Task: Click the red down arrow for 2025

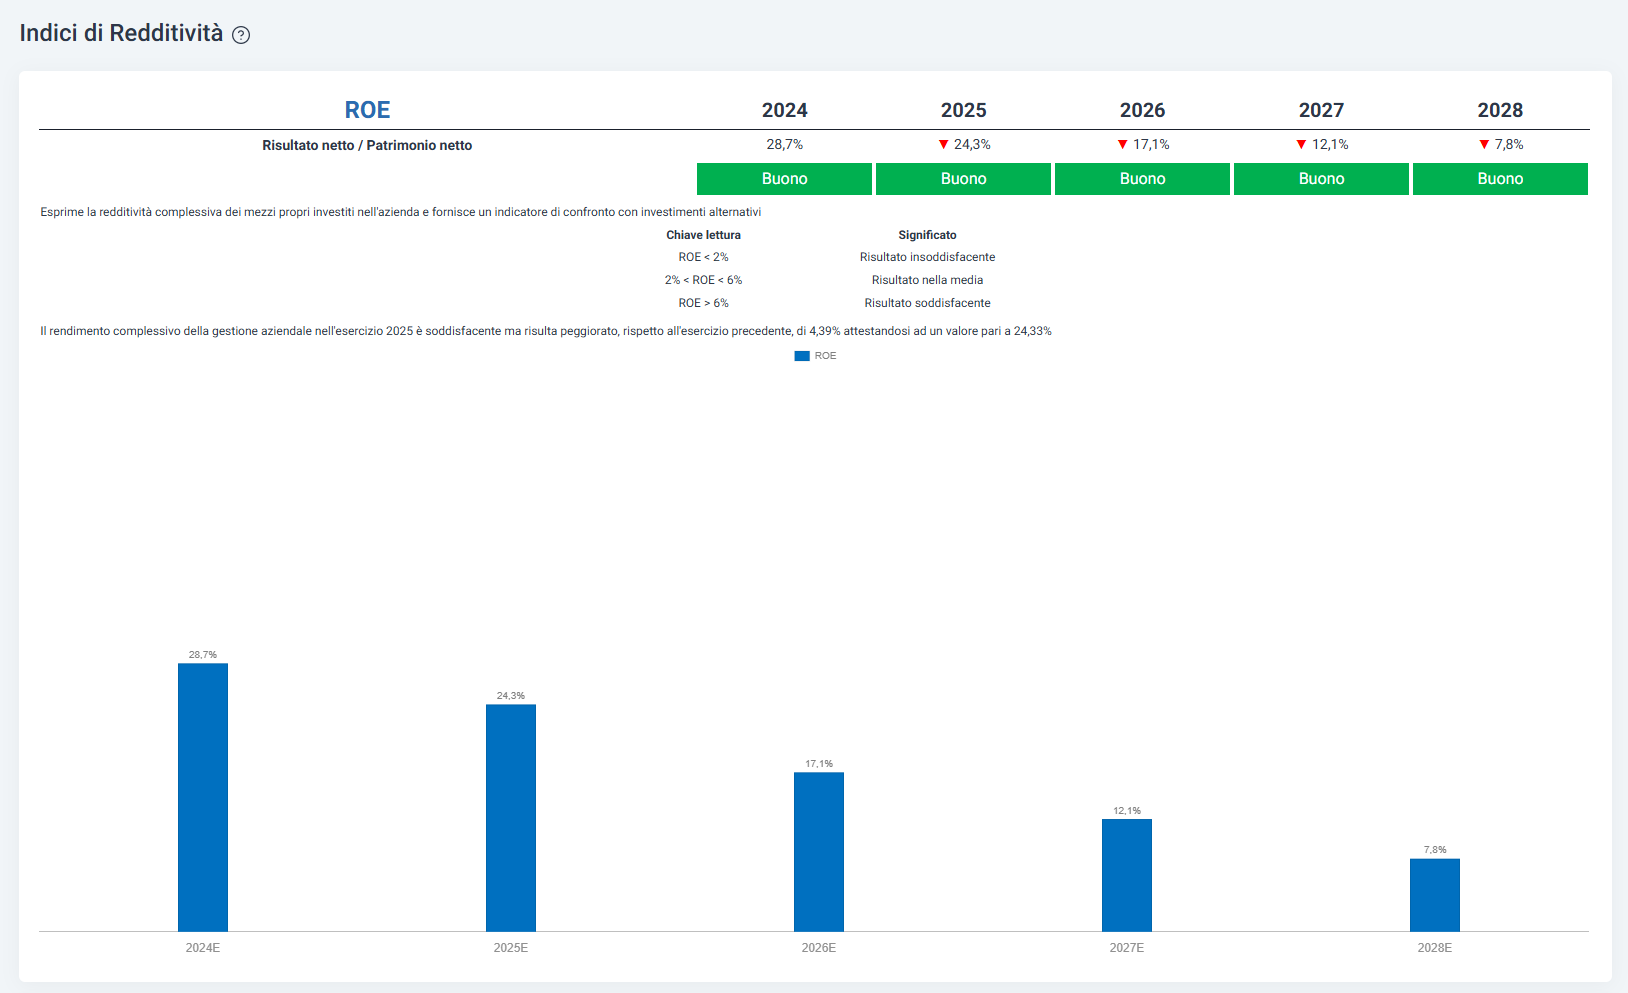Action: point(943,145)
